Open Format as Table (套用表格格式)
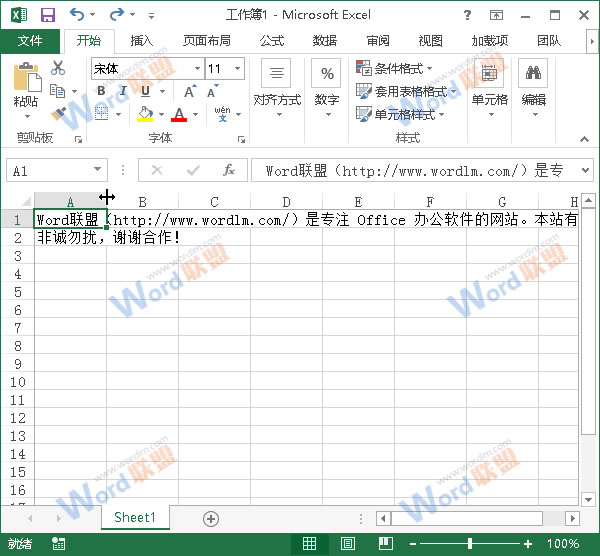The image size is (600, 556). coord(406,91)
